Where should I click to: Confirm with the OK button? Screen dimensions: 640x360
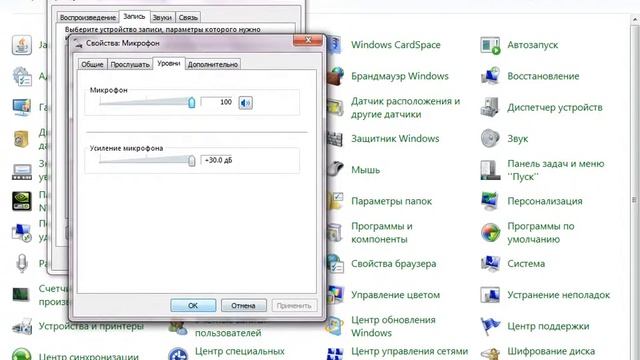point(193,305)
